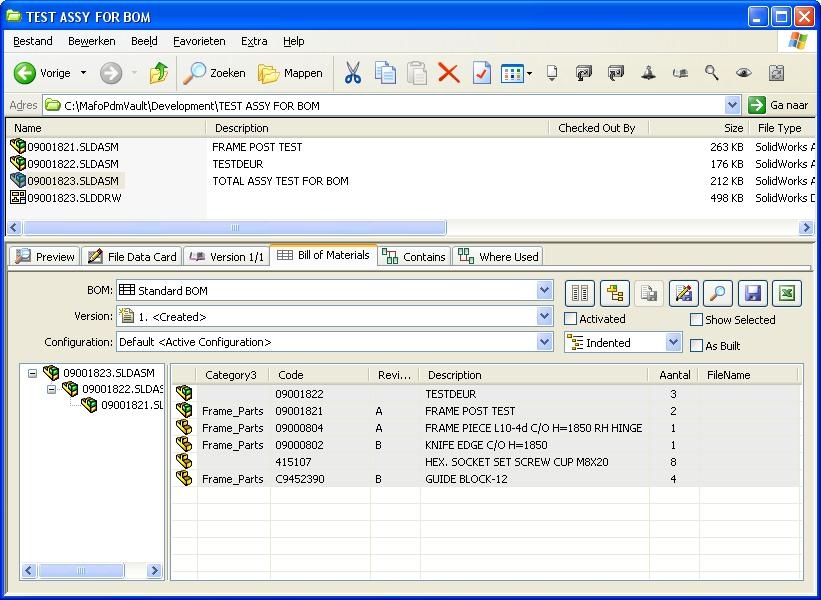Switch to the Where Used tab

[498, 257]
